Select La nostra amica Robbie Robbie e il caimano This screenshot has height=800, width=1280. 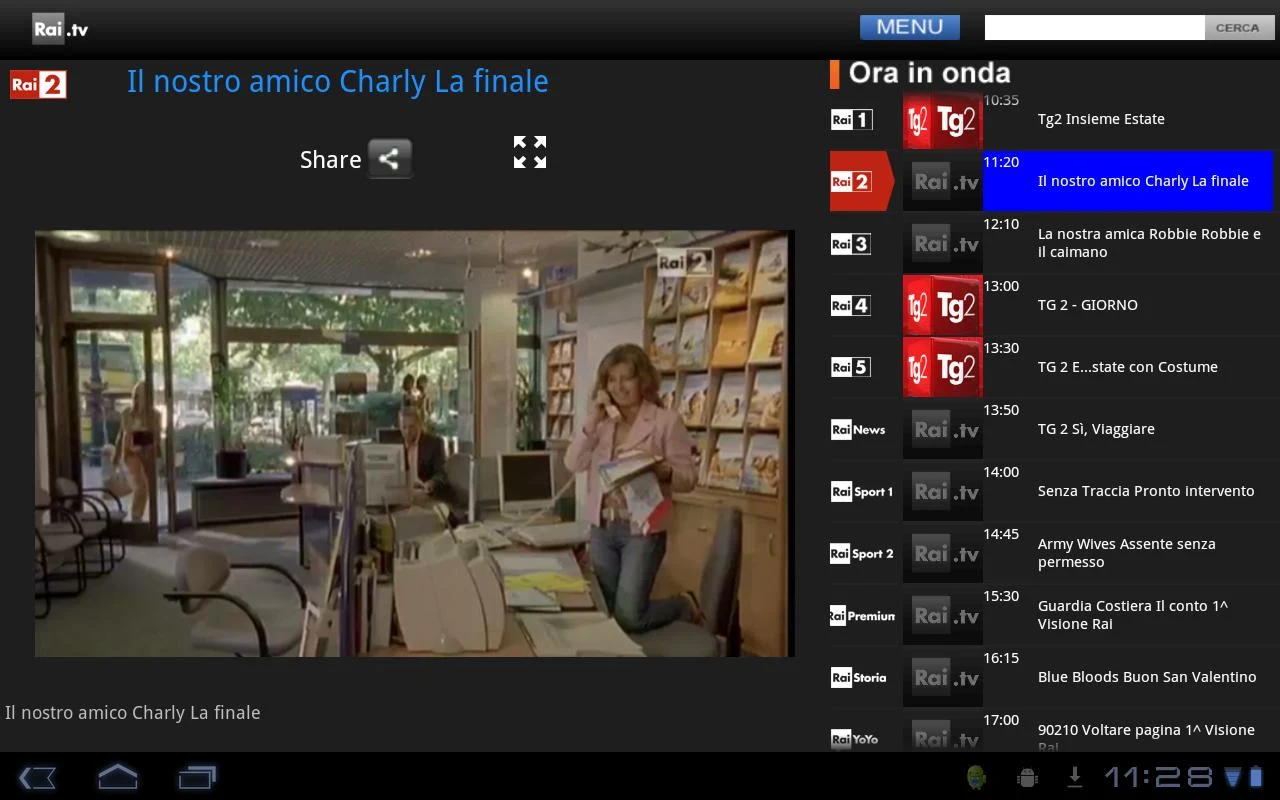coord(1149,243)
